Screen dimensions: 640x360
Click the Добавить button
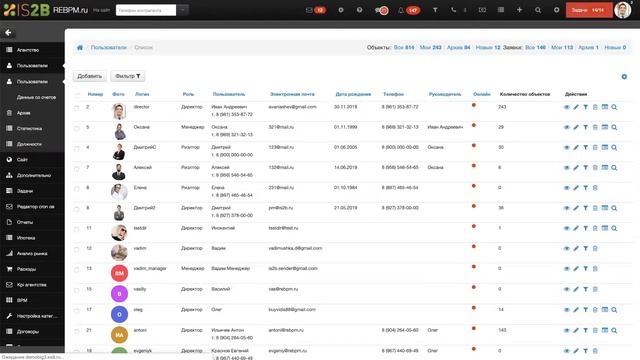pyautogui.click(x=89, y=76)
